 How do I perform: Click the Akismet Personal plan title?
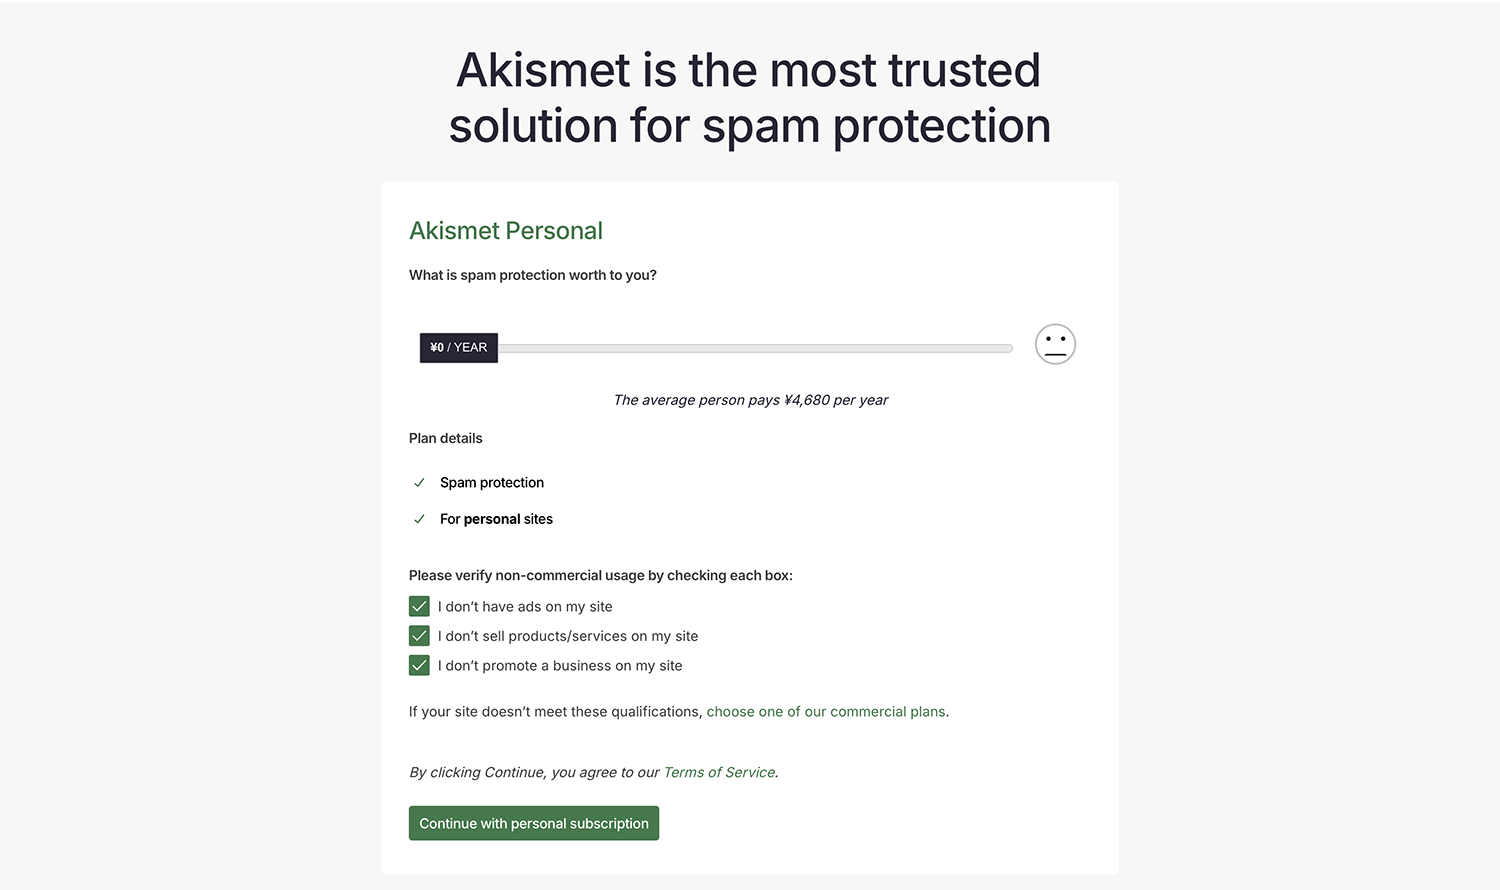506,231
